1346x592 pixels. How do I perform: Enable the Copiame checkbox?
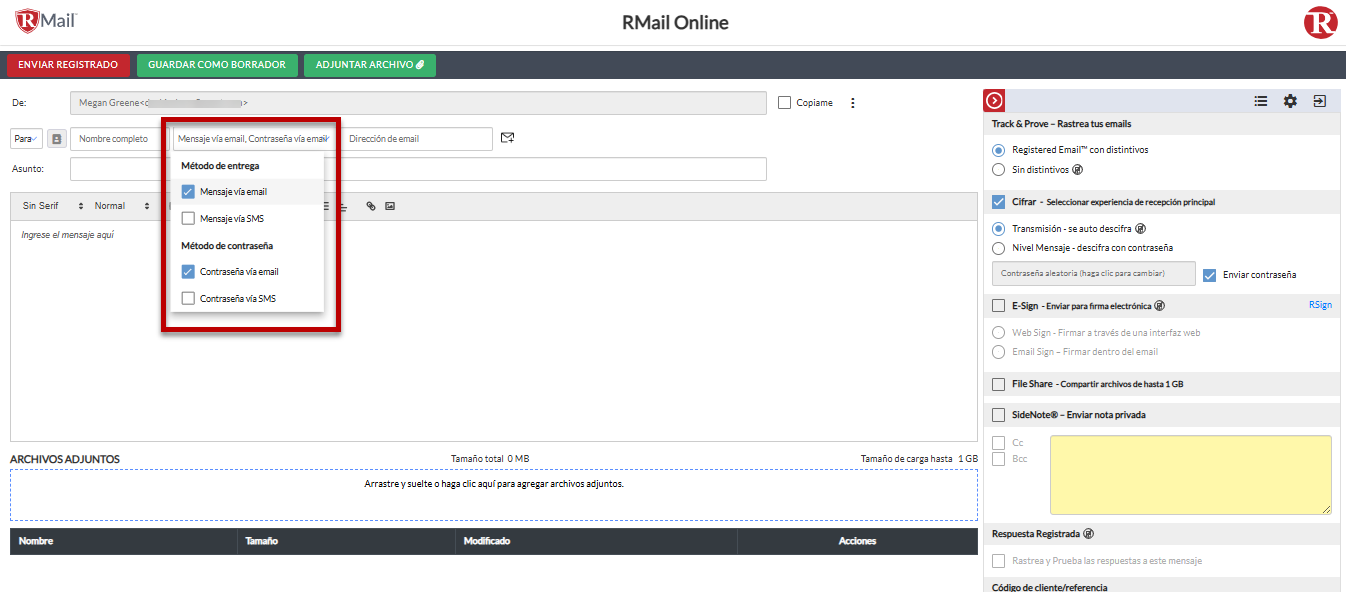pyautogui.click(x=784, y=102)
